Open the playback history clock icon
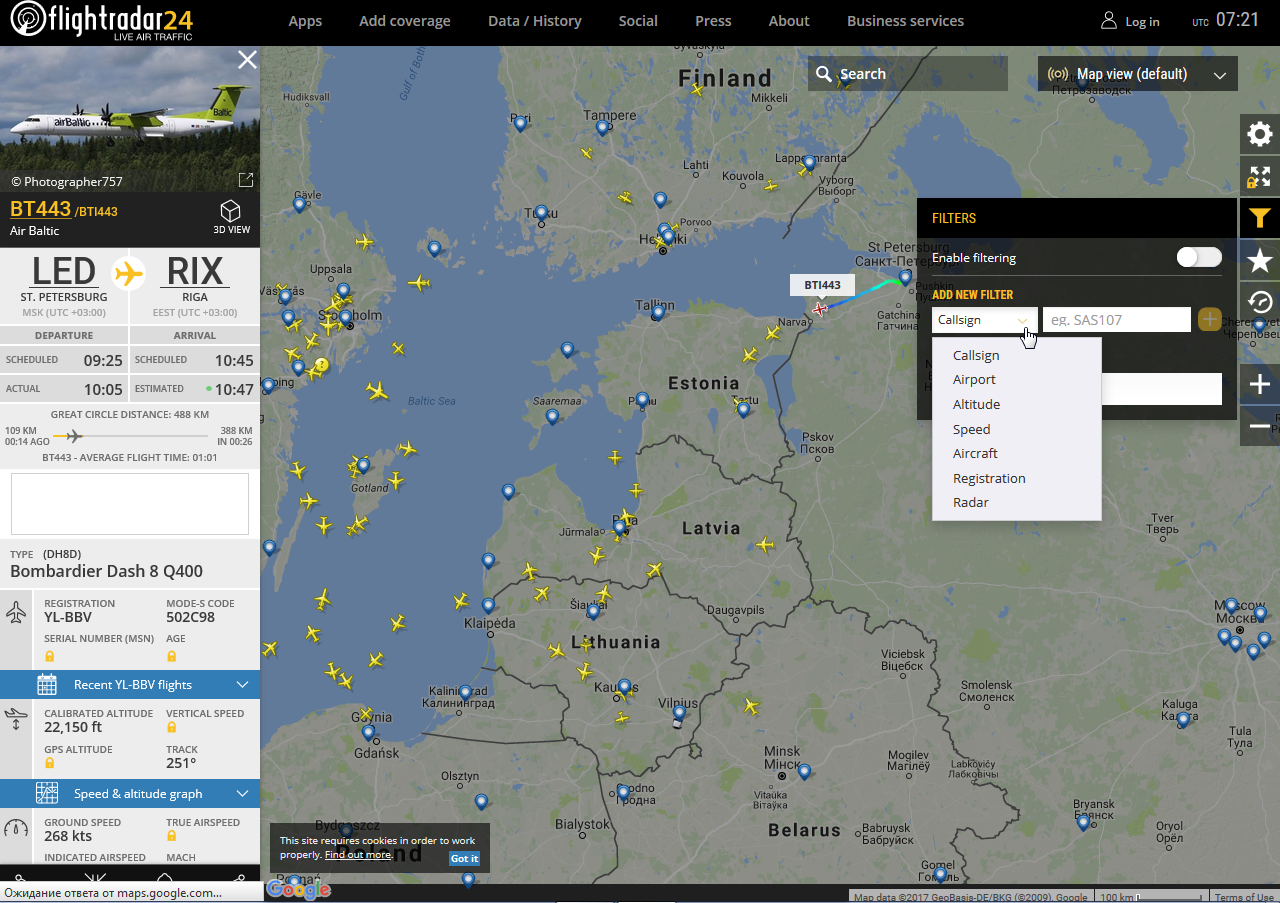 [1260, 302]
